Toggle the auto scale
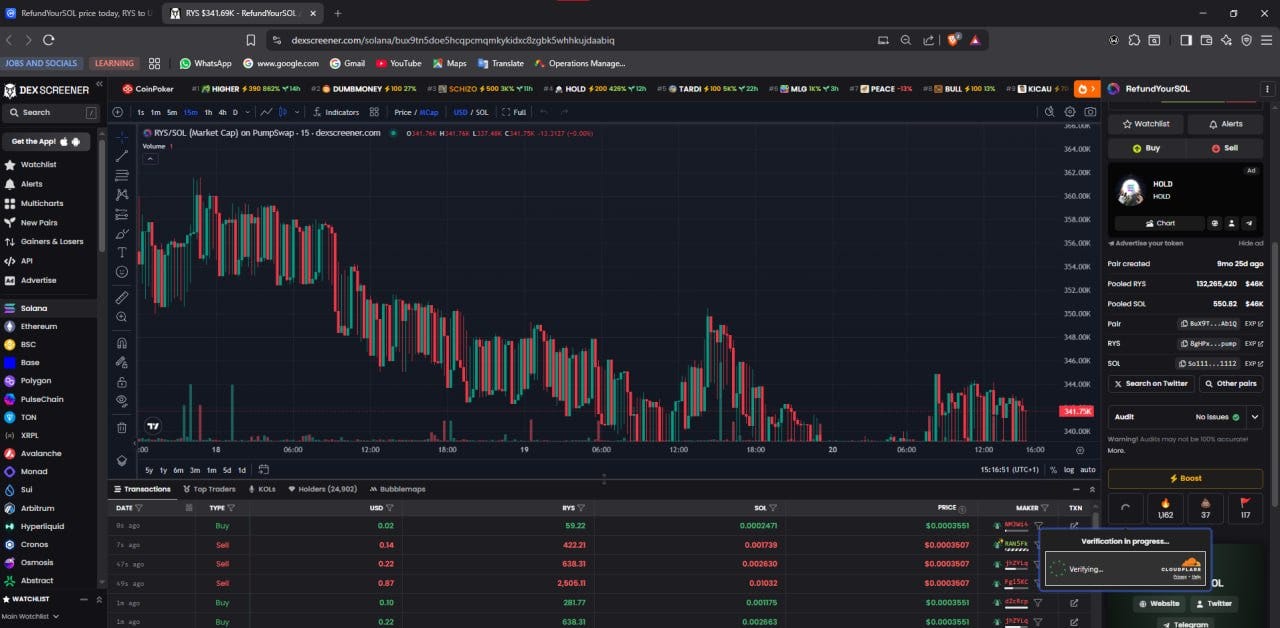 [x=1088, y=470]
